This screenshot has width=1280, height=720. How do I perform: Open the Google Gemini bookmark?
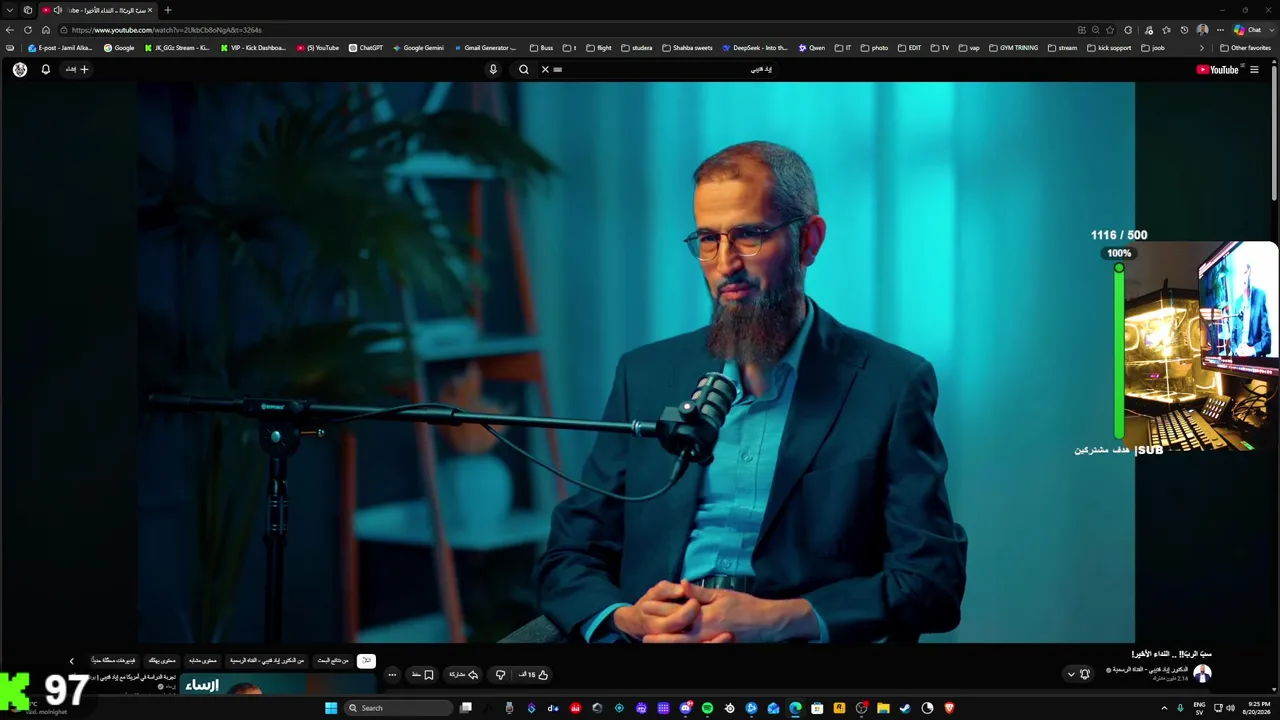pos(418,48)
